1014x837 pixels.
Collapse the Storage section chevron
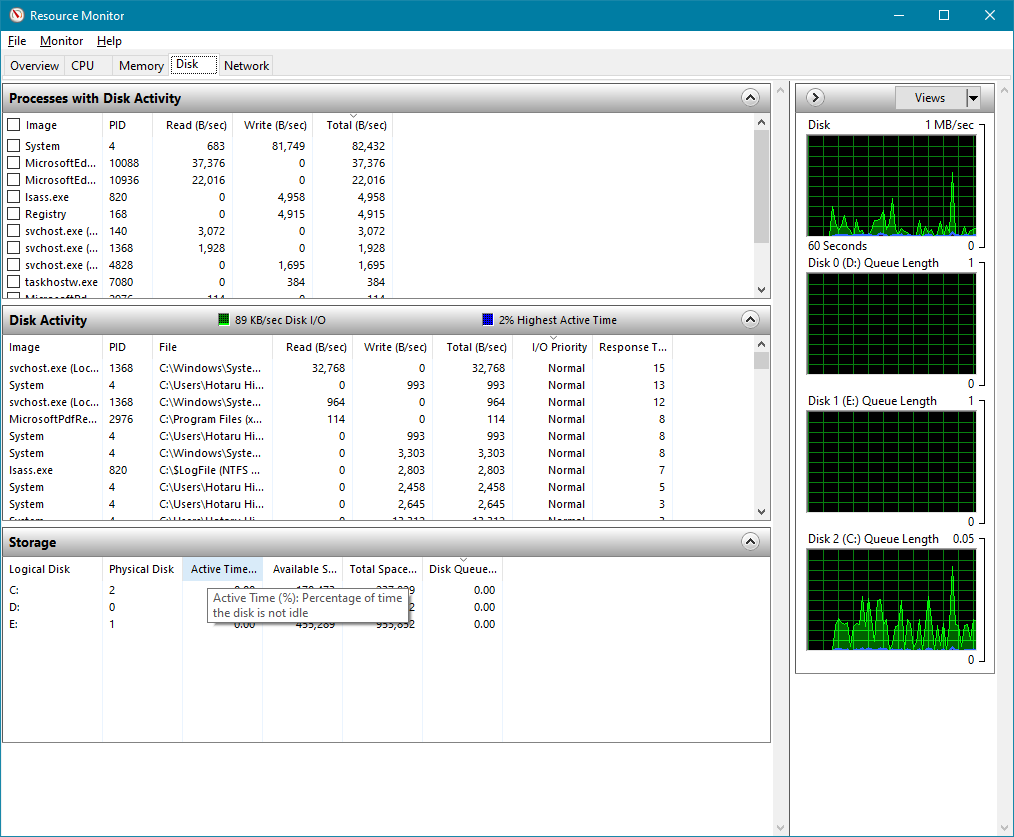[x=750, y=542]
